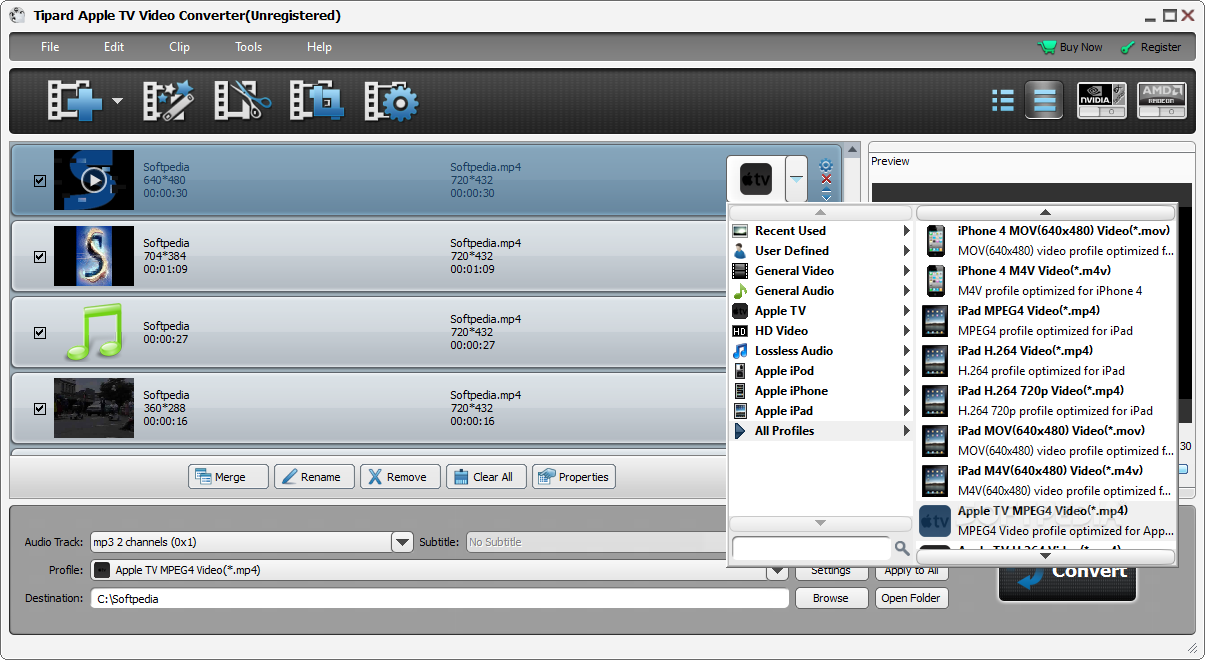Open the Profile combo box
Image resolution: width=1205 pixels, height=660 pixels.
click(439, 570)
